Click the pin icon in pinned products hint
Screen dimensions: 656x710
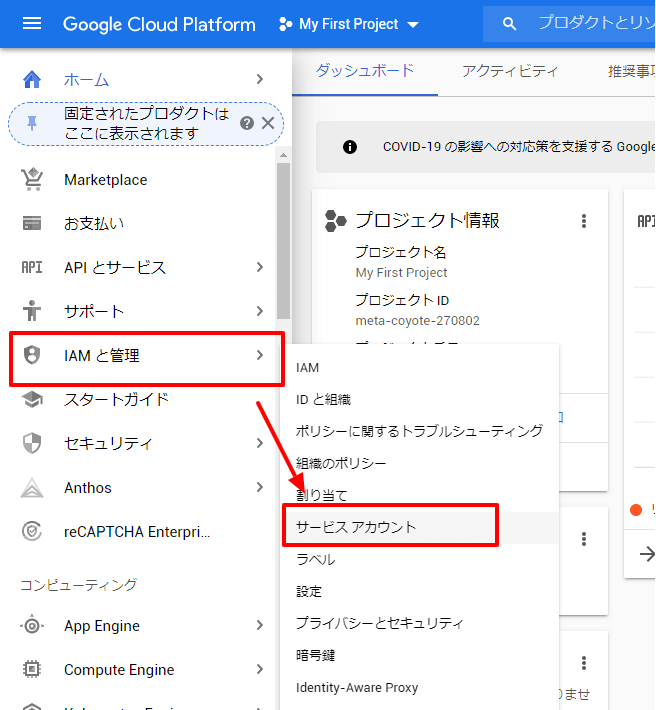click(x=32, y=123)
